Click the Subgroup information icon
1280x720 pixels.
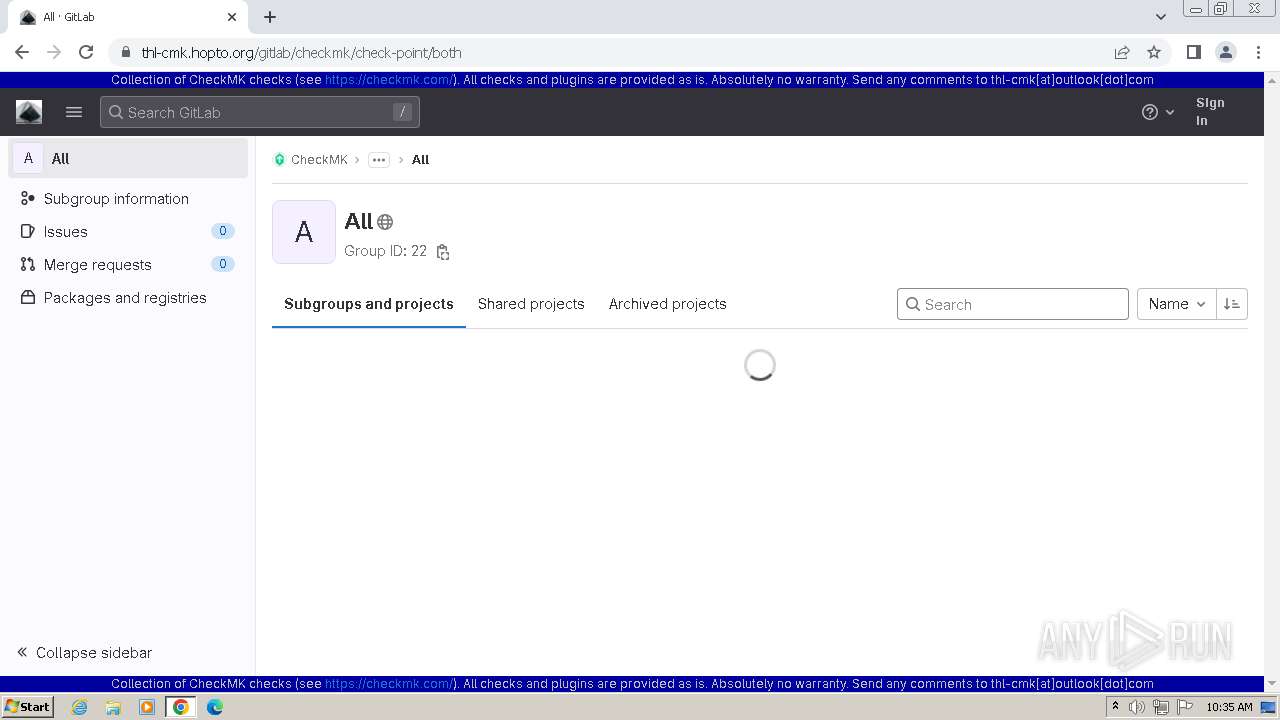(27, 198)
